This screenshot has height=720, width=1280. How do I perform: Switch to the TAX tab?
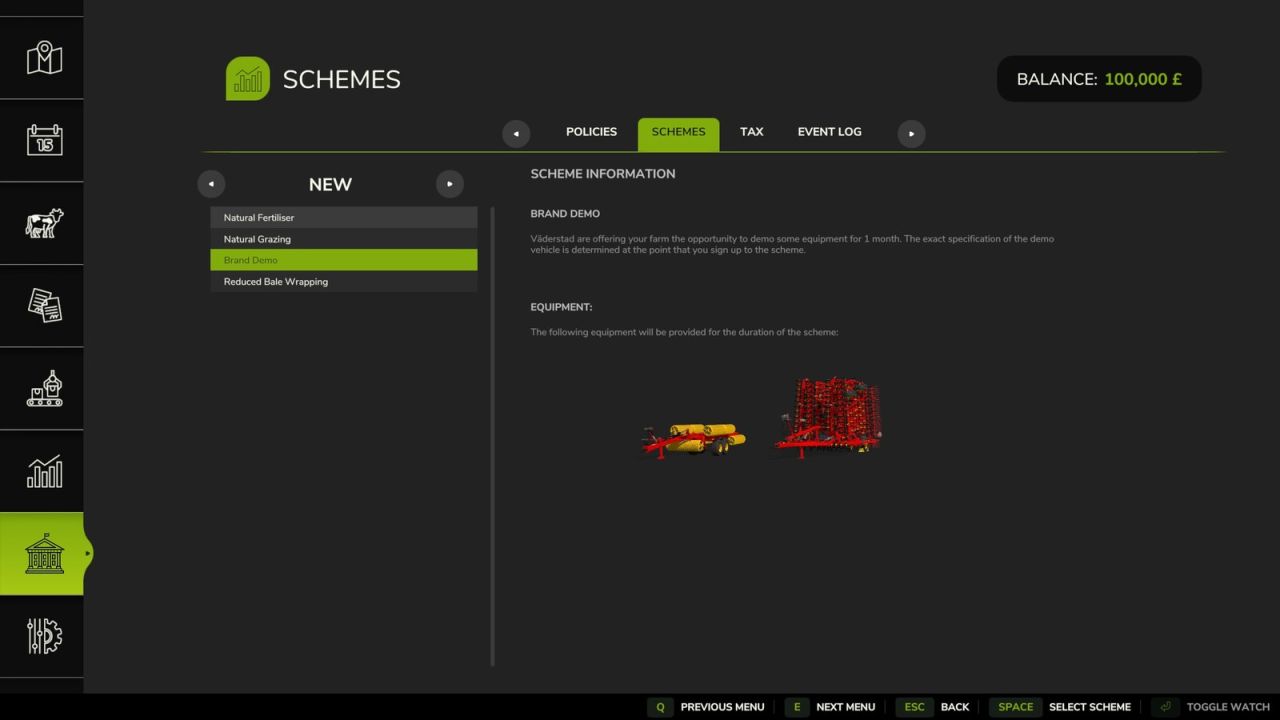tap(751, 131)
